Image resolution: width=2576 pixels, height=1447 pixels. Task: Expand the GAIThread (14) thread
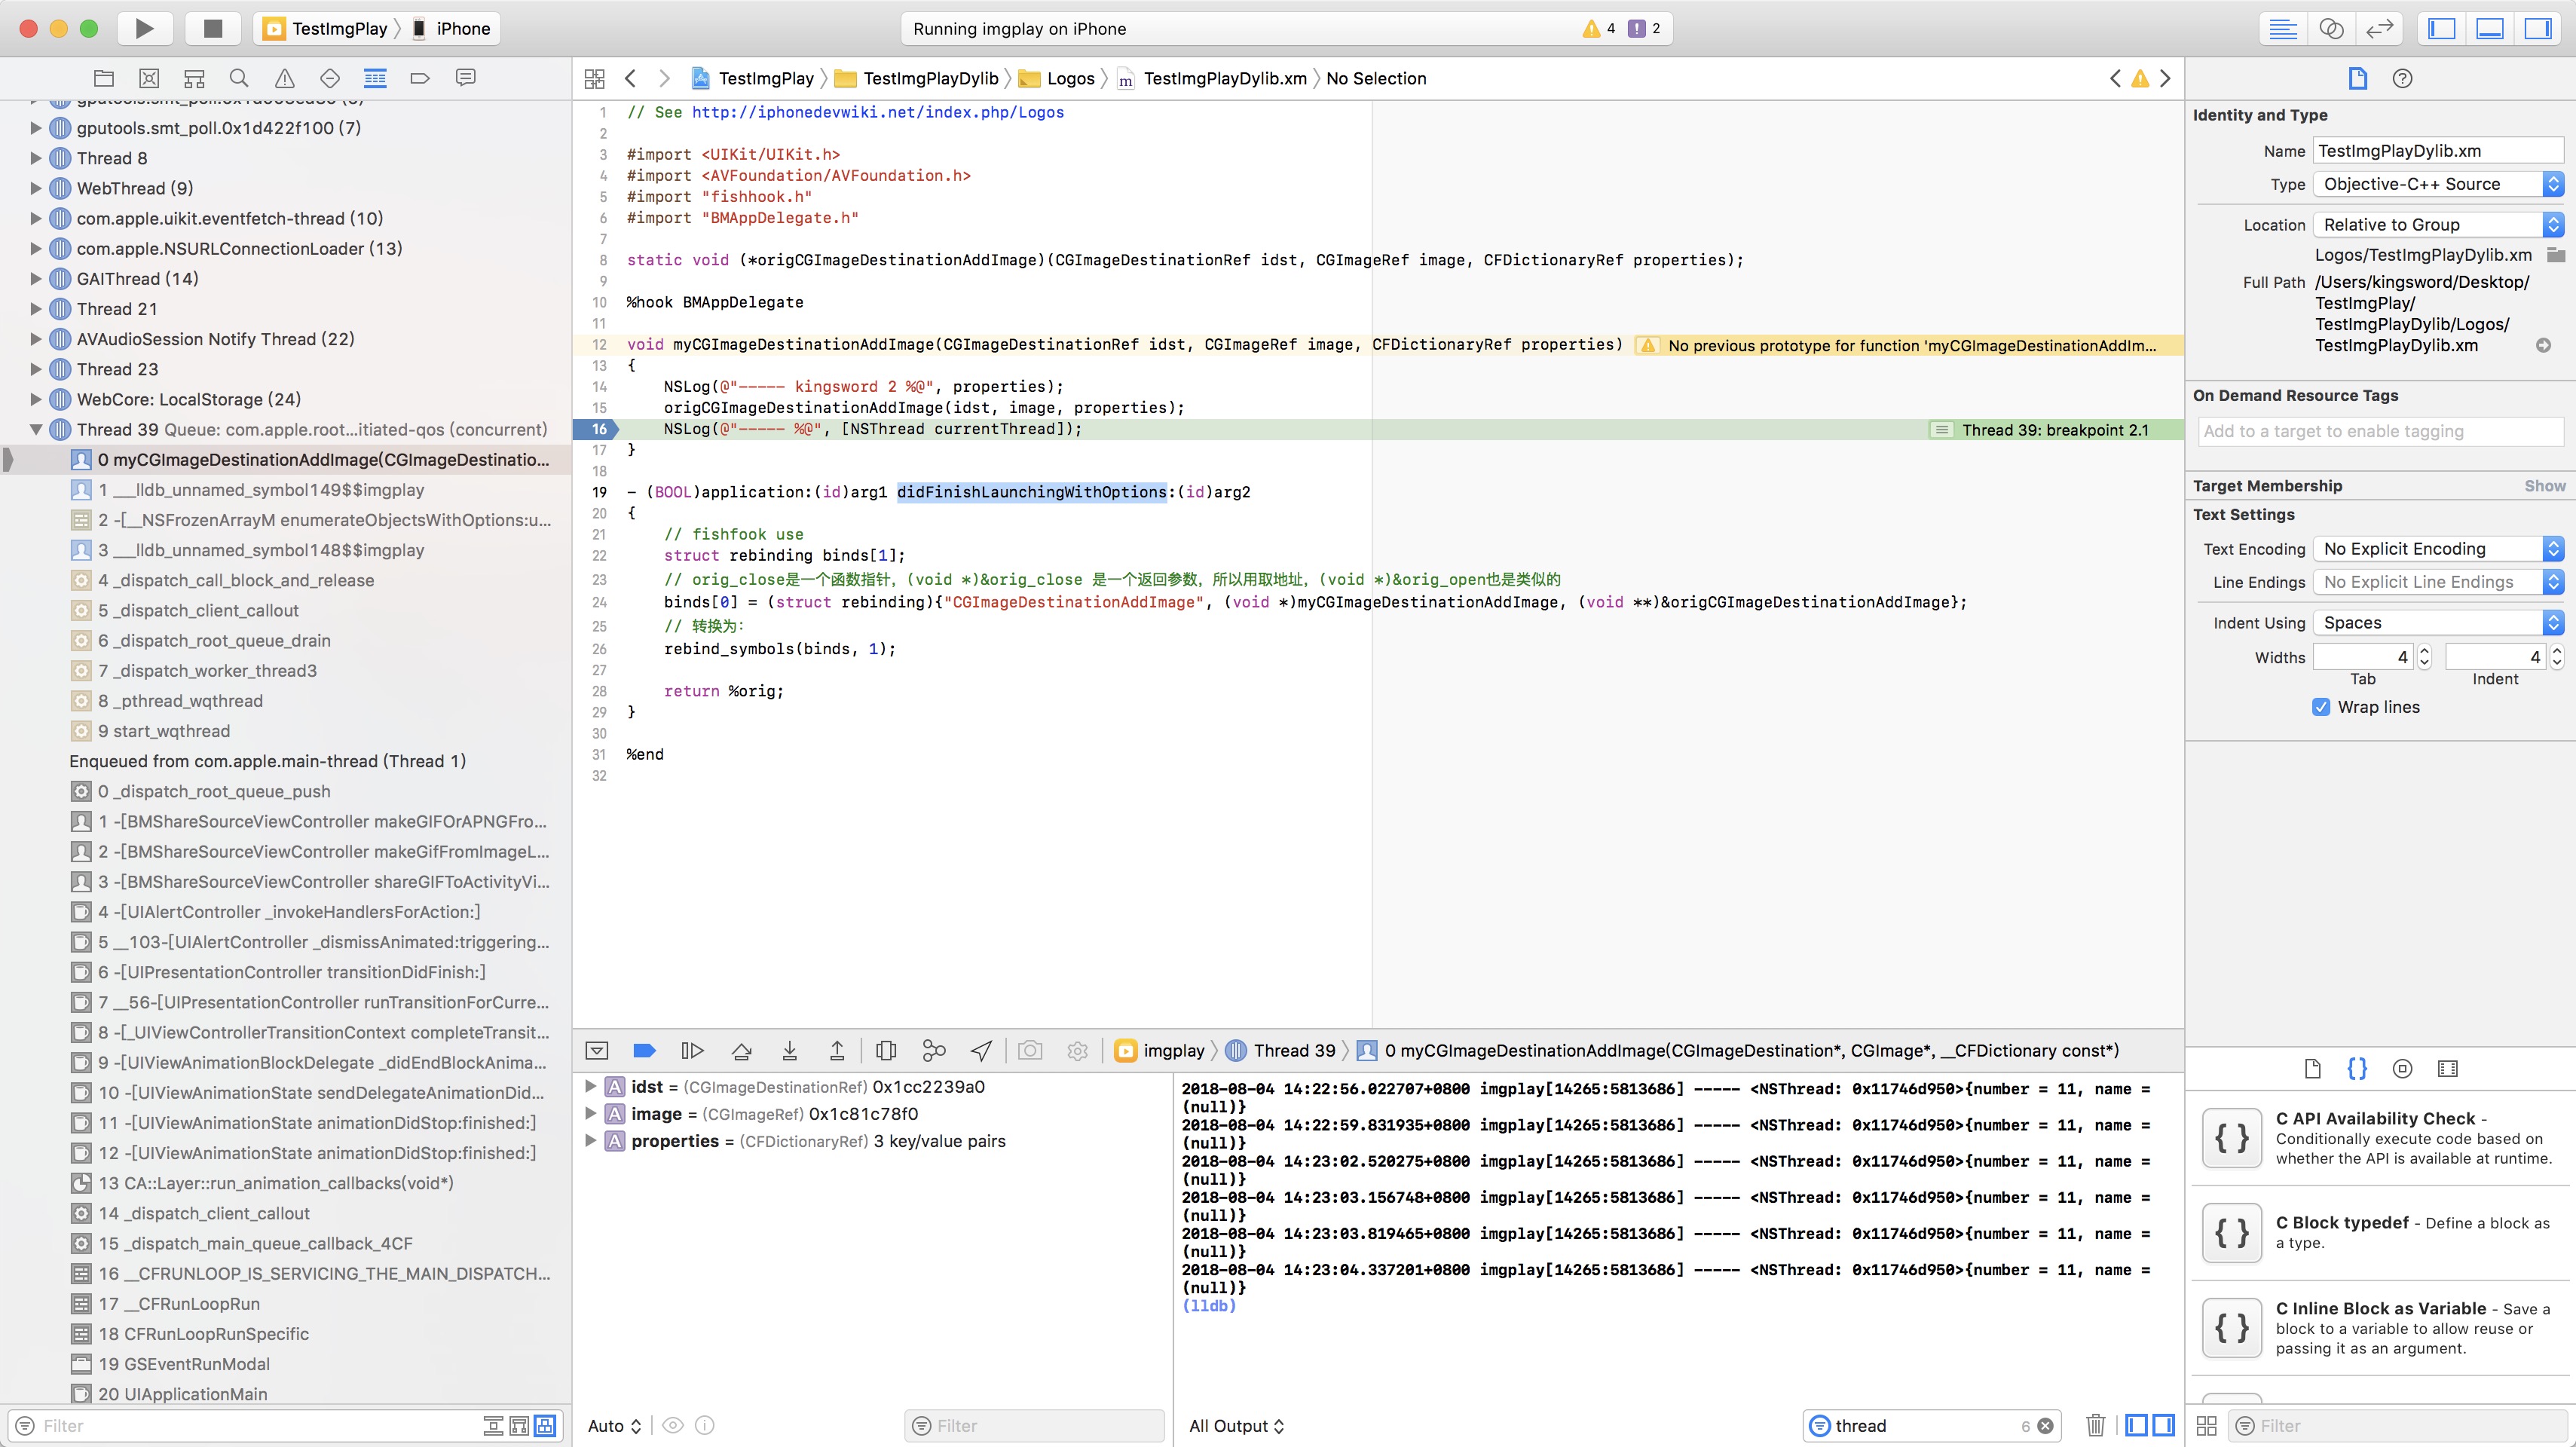point(36,279)
